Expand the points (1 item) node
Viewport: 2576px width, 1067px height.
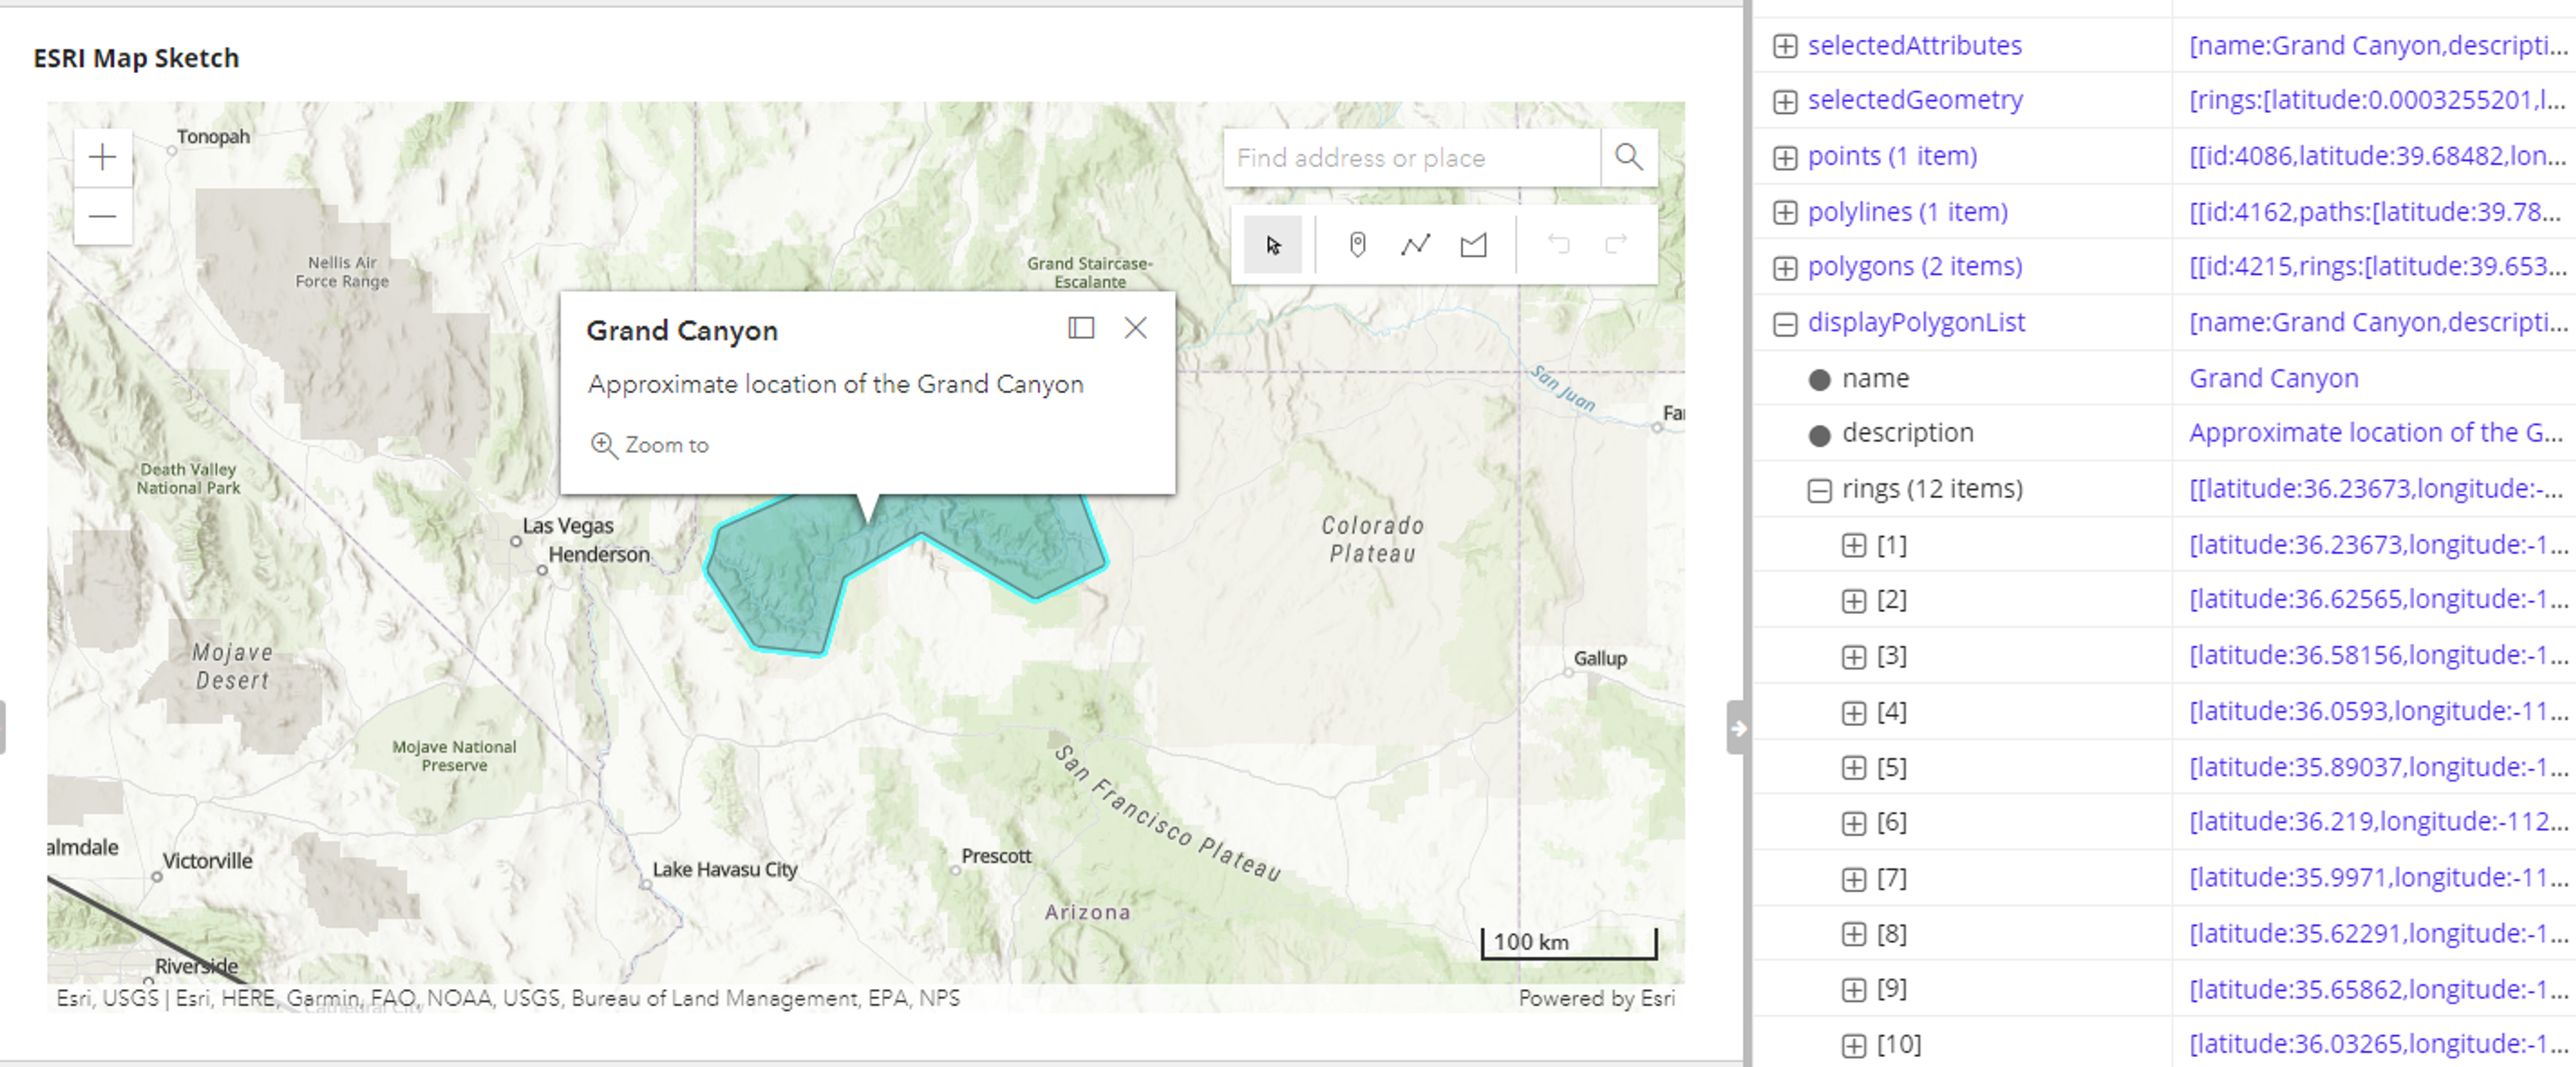(x=1785, y=157)
